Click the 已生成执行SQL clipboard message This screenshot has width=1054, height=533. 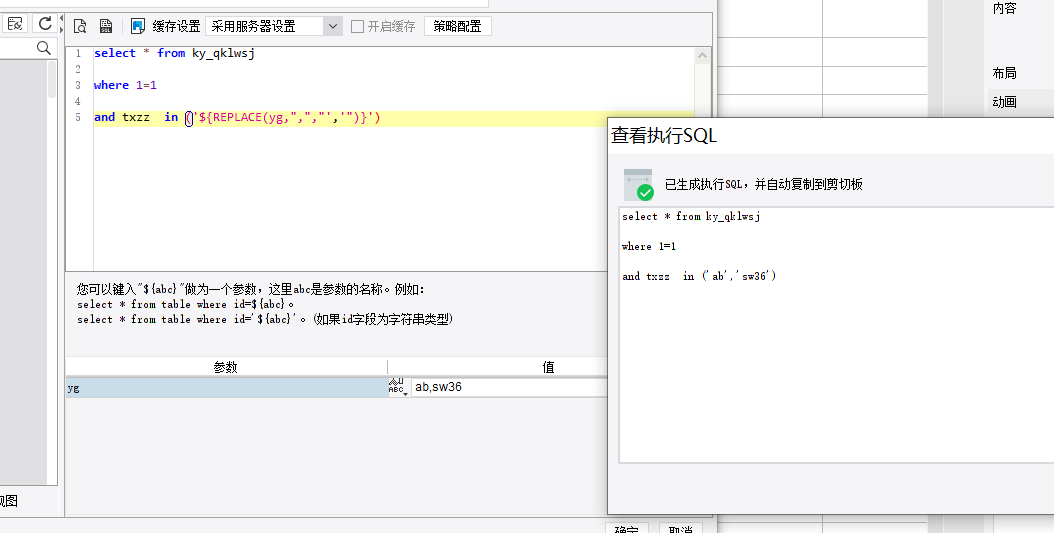pyautogui.click(x=764, y=185)
